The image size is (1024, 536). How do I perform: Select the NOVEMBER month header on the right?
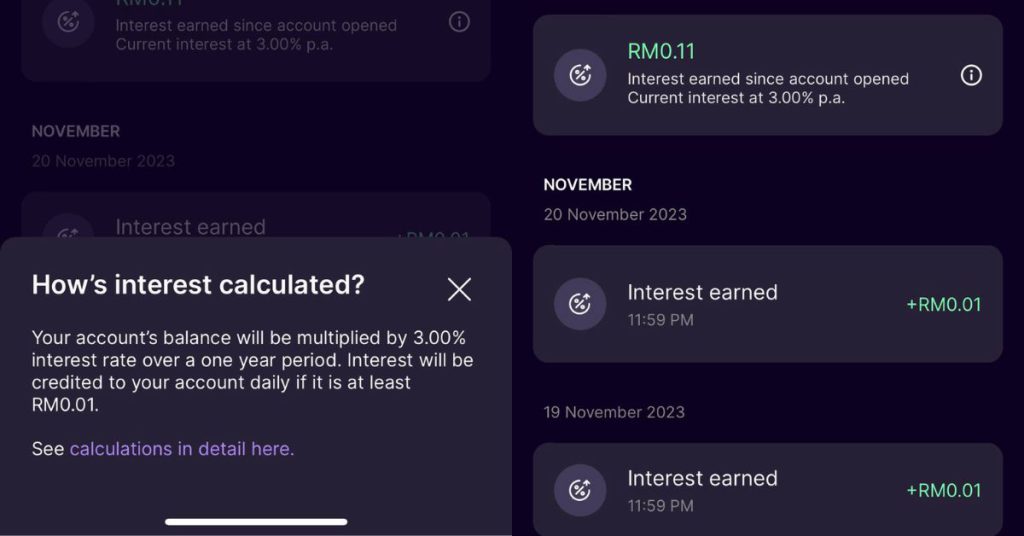[x=587, y=185]
